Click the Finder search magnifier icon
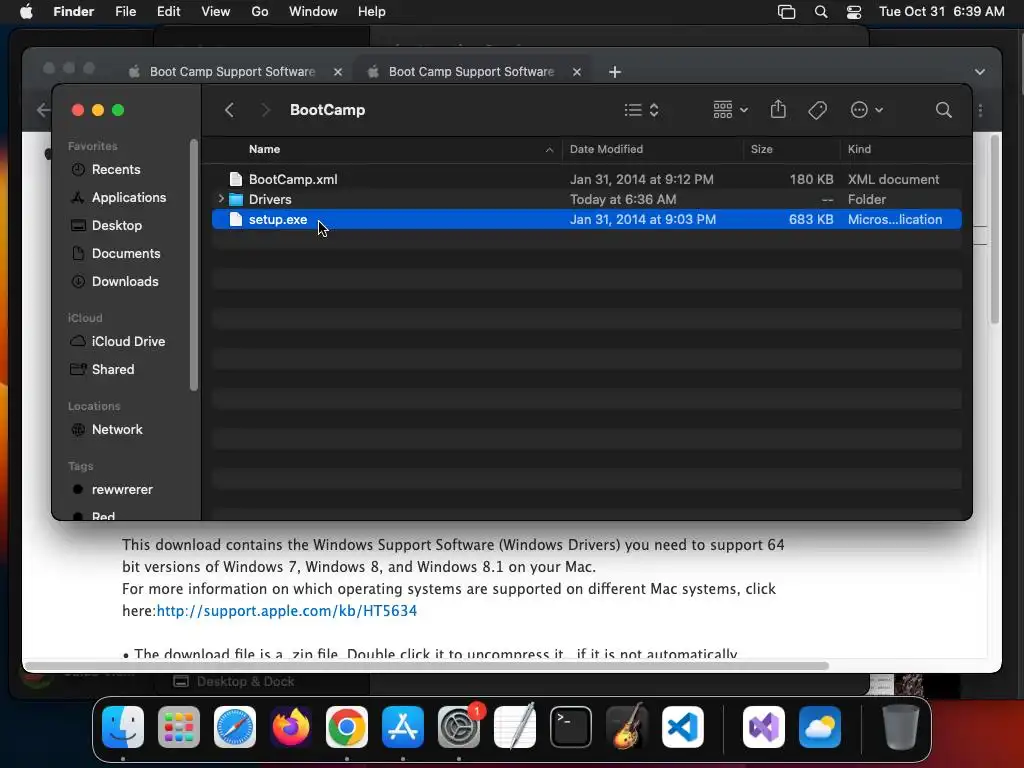The image size is (1024, 768). pos(943,110)
